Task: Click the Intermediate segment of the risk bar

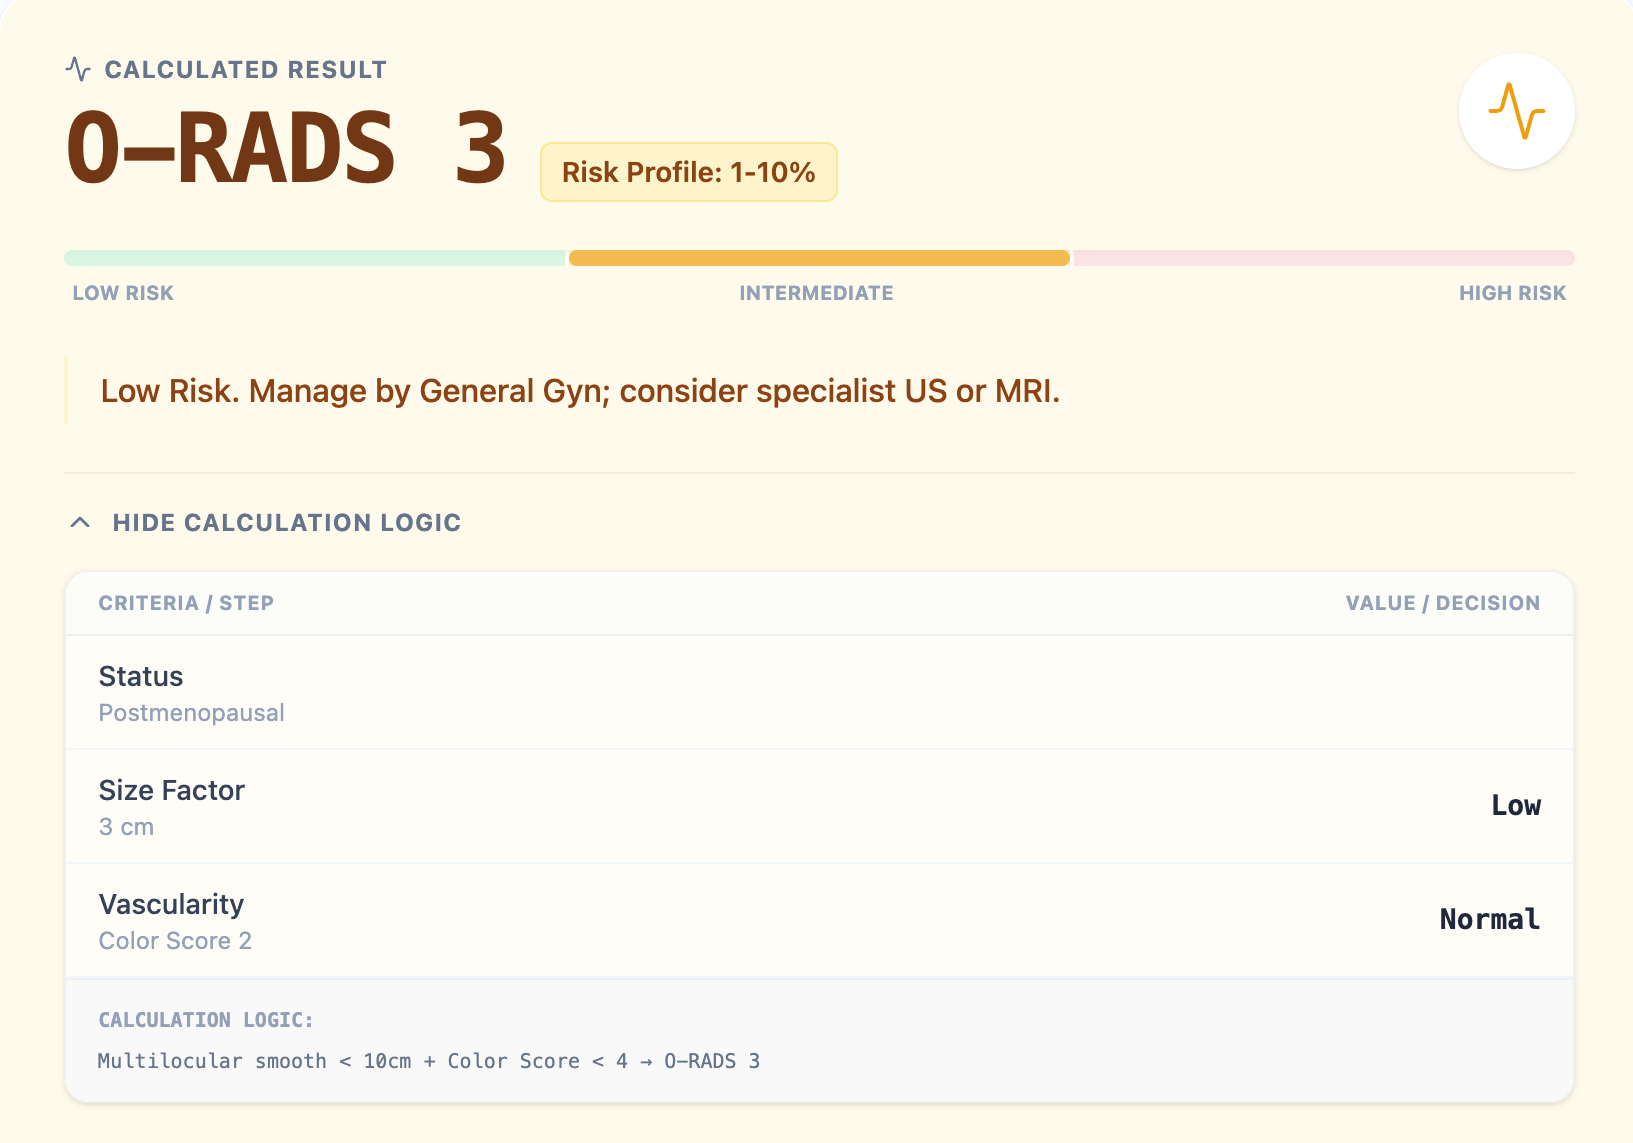Action: 817,257
